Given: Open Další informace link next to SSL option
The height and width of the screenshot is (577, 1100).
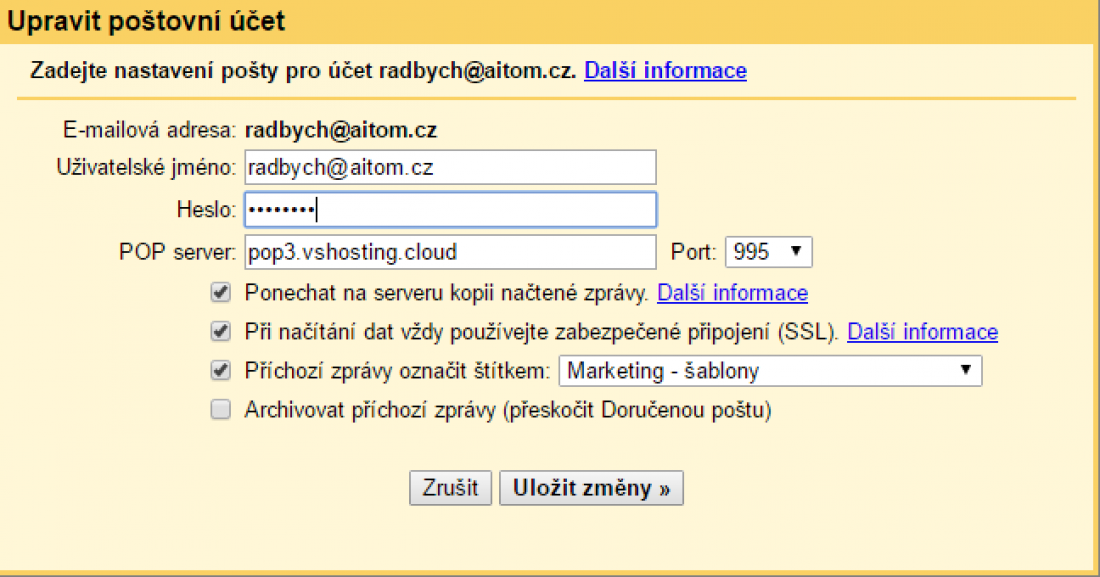Looking at the screenshot, I should point(922,332).
